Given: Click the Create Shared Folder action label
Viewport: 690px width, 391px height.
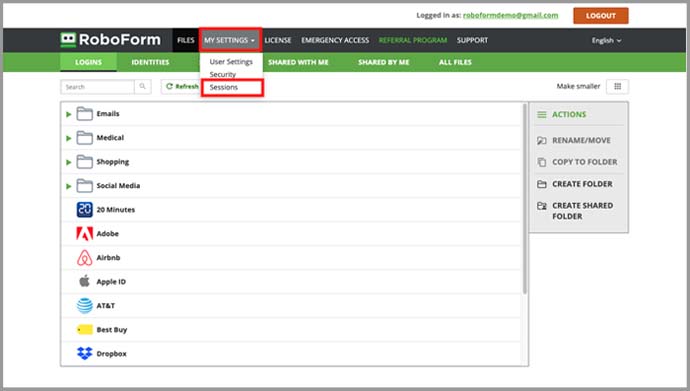Looking at the screenshot, I should coord(582,211).
